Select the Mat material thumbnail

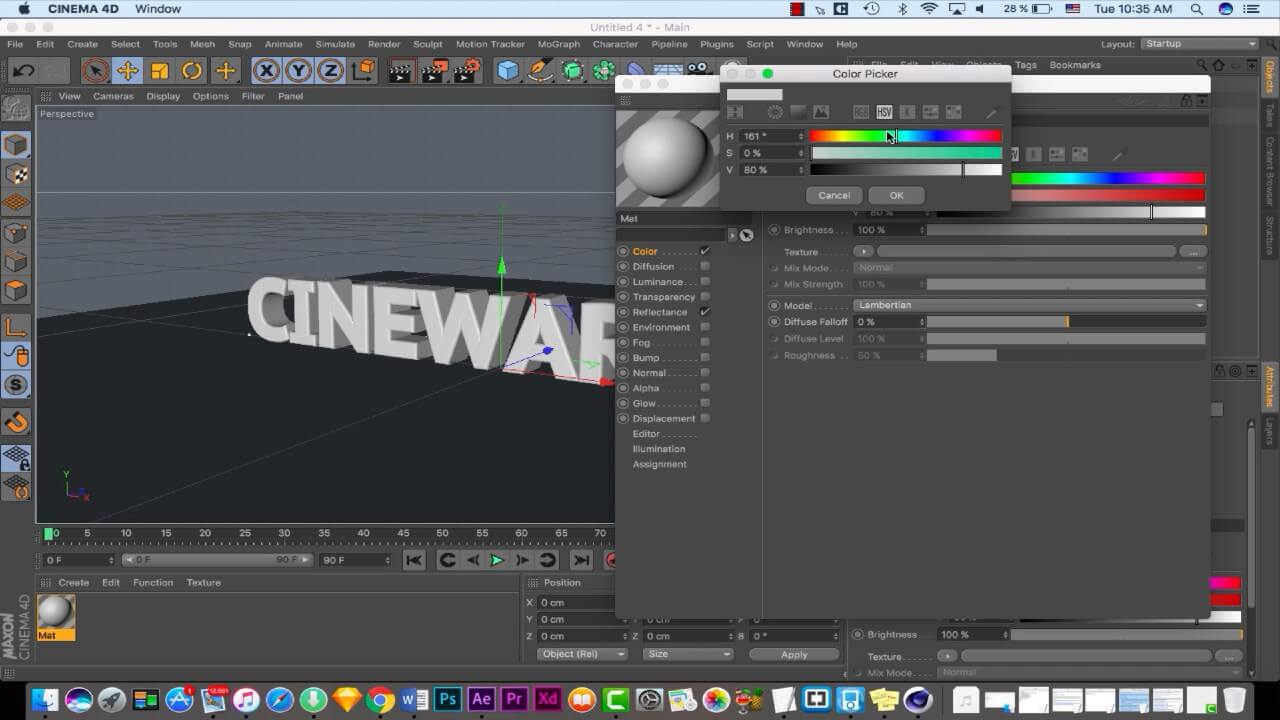tap(55, 612)
